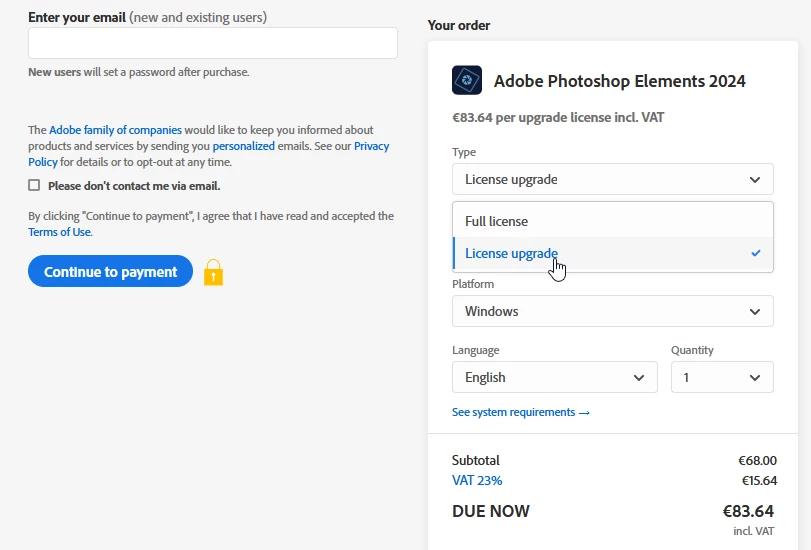Focus the Enter your email field
Image resolution: width=811 pixels, height=550 pixels.
213,43
